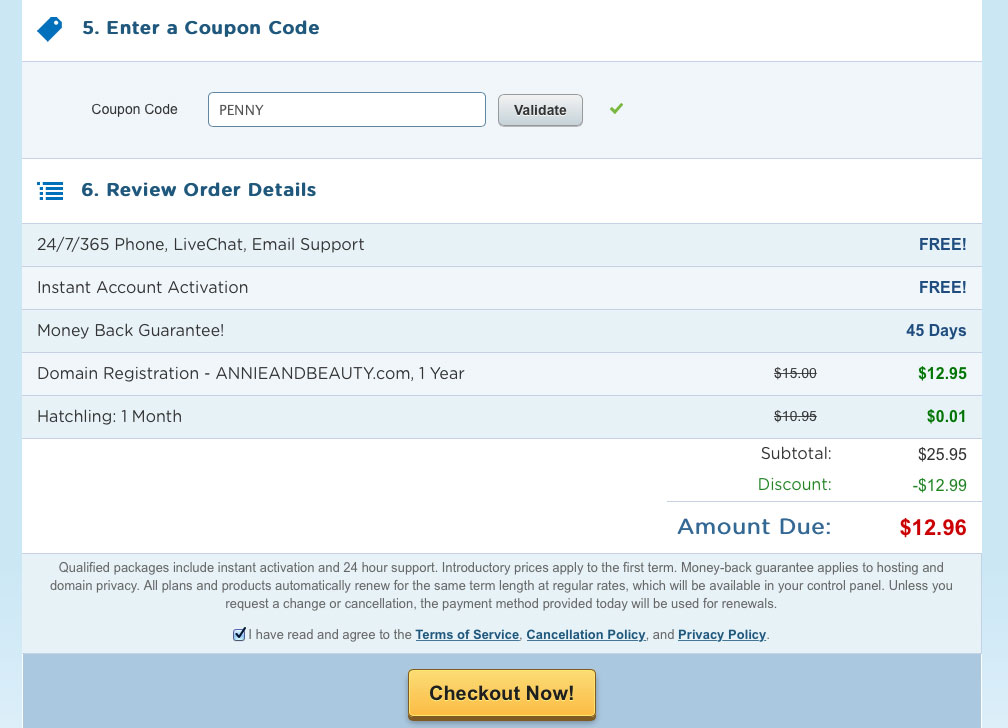Click the struck-through $15.00 price
The height and width of the screenshot is (728, 1008).
click(795, 373)
